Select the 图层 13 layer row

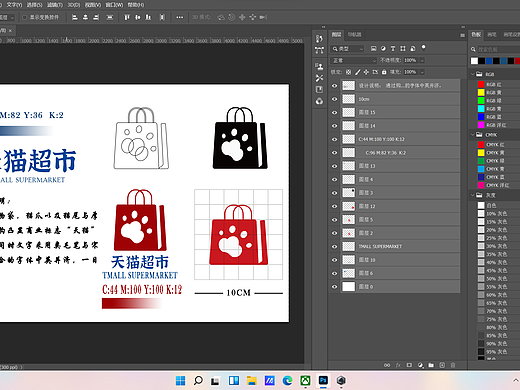[x=395, y=166]
